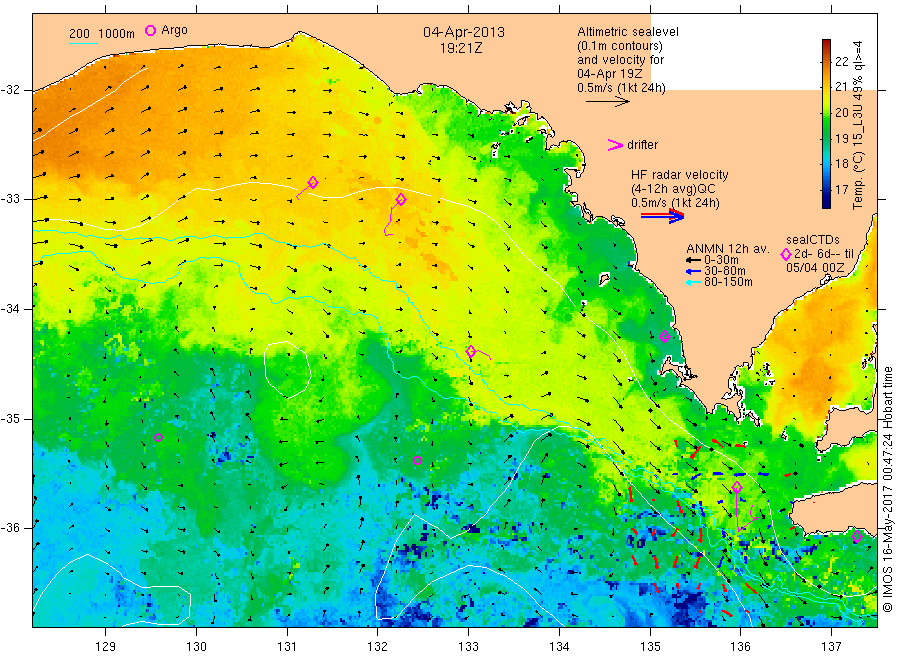Click the 'ANMN 12h av.' legend heading
This screenshot has height=660, width=900.
pos(727,249)
